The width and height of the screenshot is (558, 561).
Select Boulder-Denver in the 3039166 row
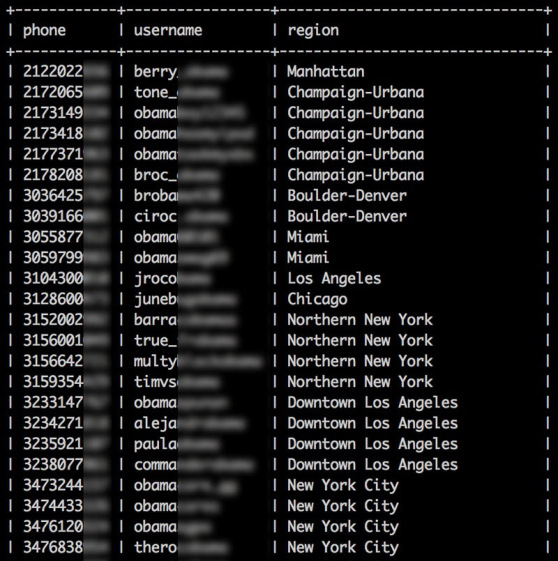[347, 216]
